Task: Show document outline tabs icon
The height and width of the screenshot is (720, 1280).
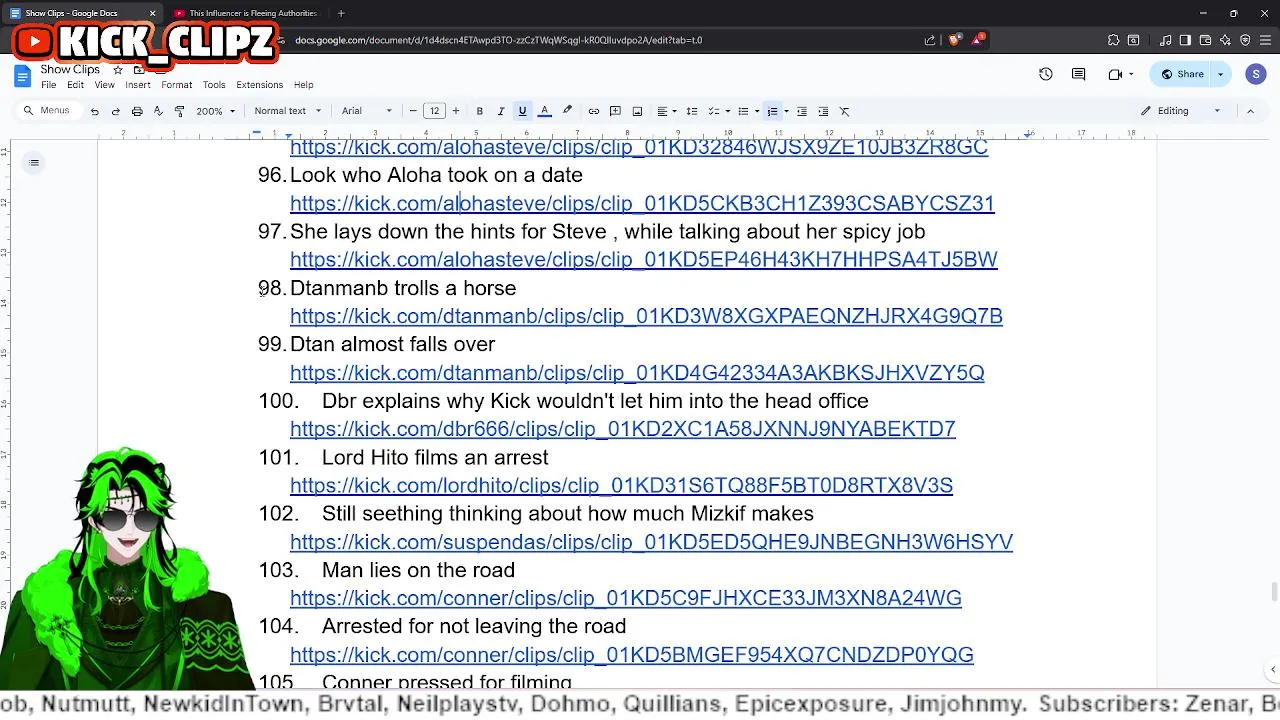Action: [34, 163]
